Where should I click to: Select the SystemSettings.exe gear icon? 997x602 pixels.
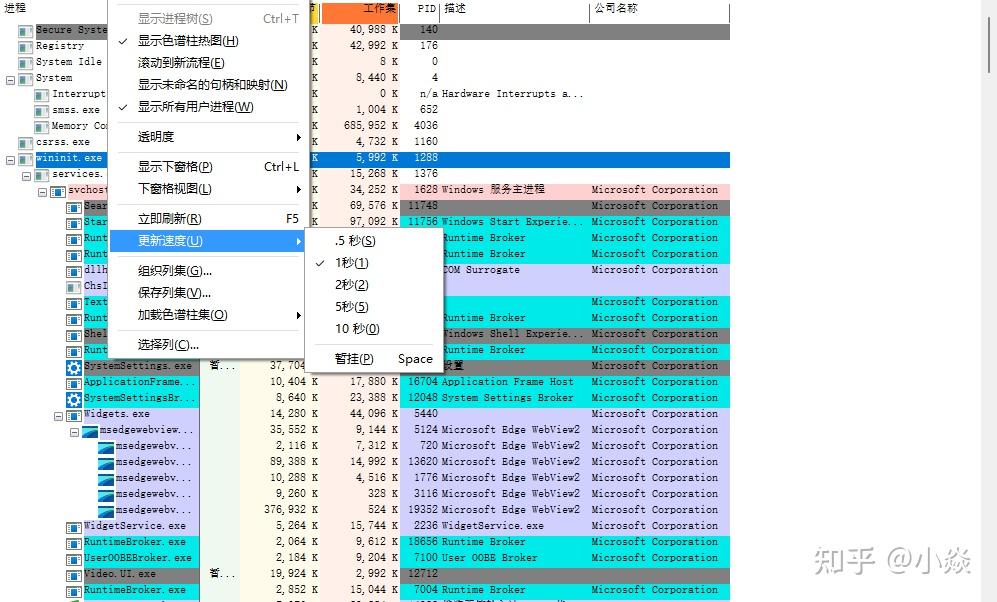pyautogui.click(x=74, y=366)
